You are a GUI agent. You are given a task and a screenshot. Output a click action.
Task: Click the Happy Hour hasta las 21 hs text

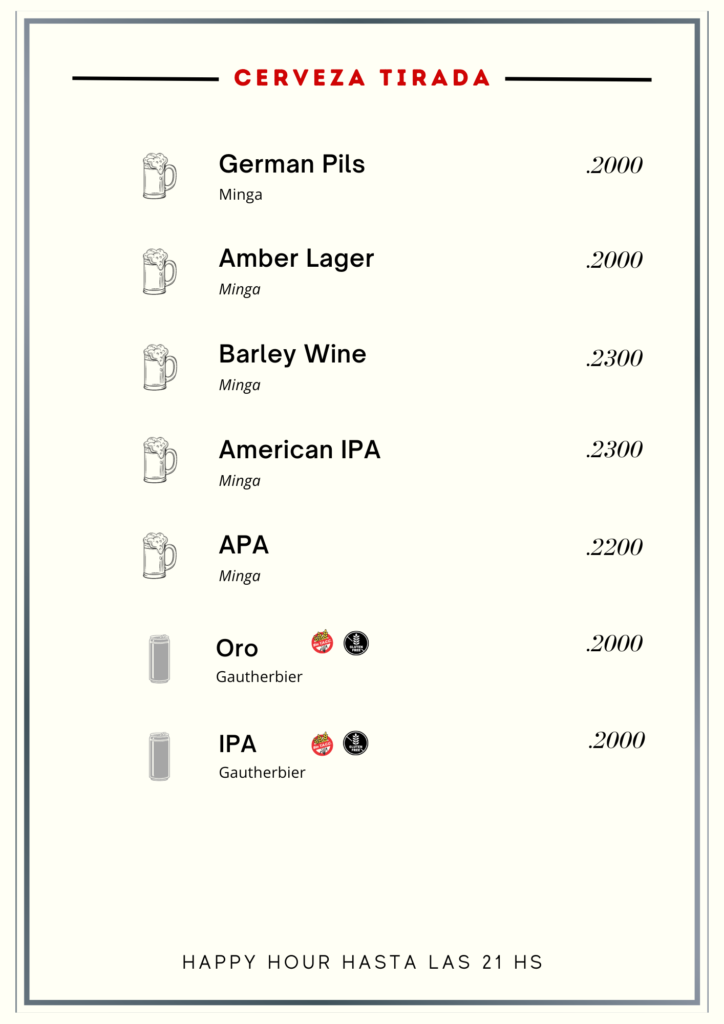coord(362,962)
